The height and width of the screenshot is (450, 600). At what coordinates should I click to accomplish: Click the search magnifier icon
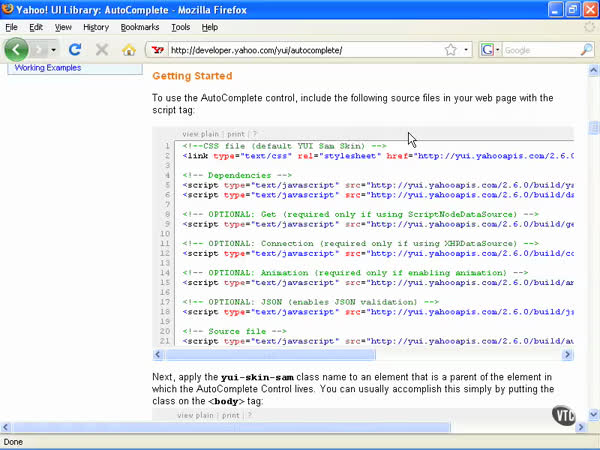586,49
